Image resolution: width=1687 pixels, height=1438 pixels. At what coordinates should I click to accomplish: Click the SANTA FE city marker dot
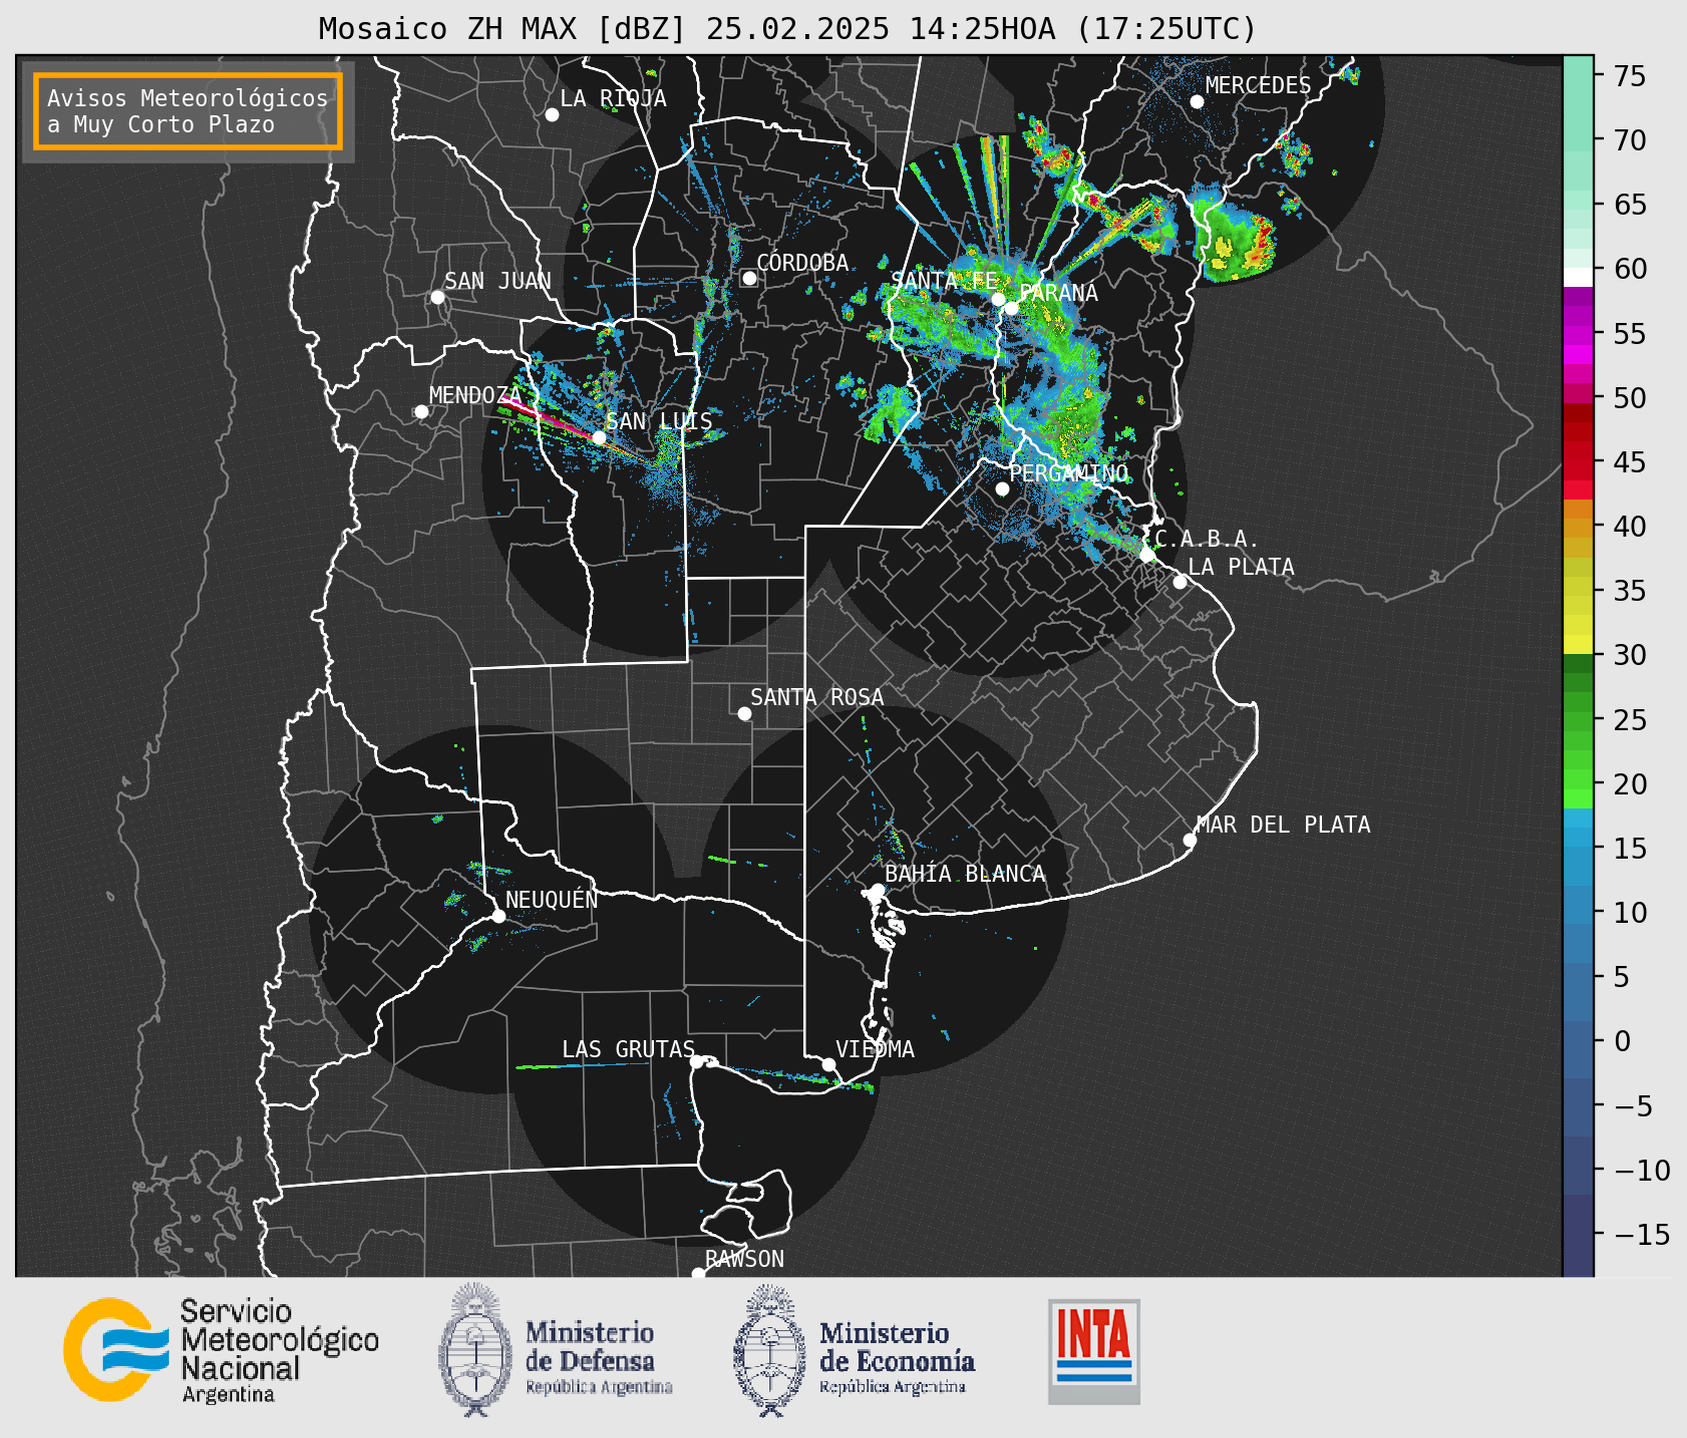[x=998, y=299]
